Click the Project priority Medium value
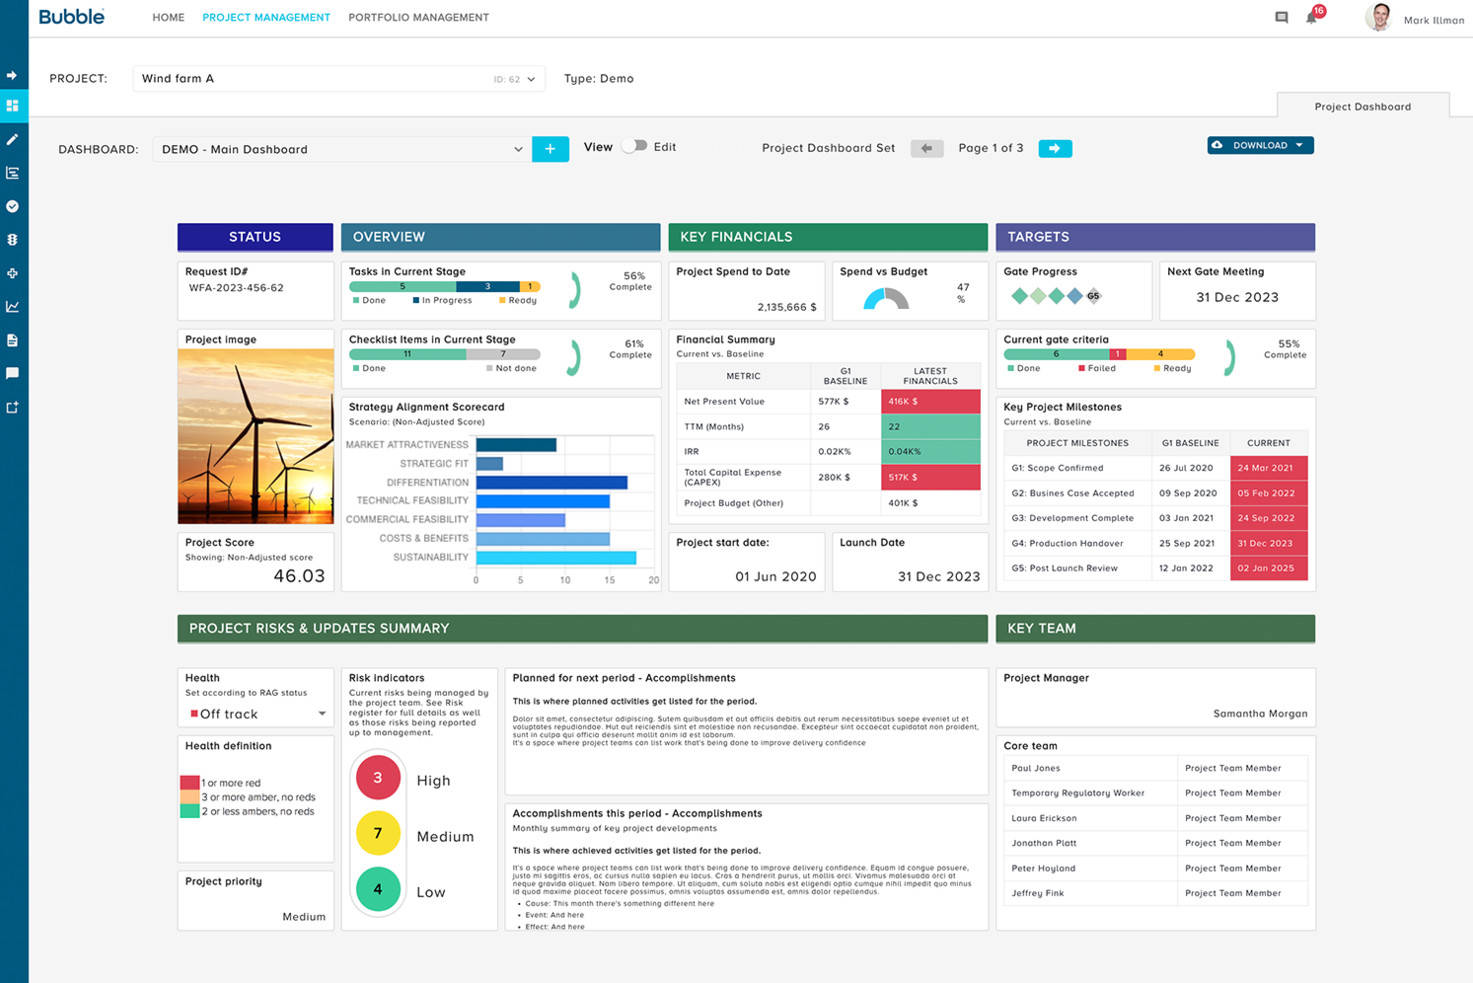 point(304,917)
